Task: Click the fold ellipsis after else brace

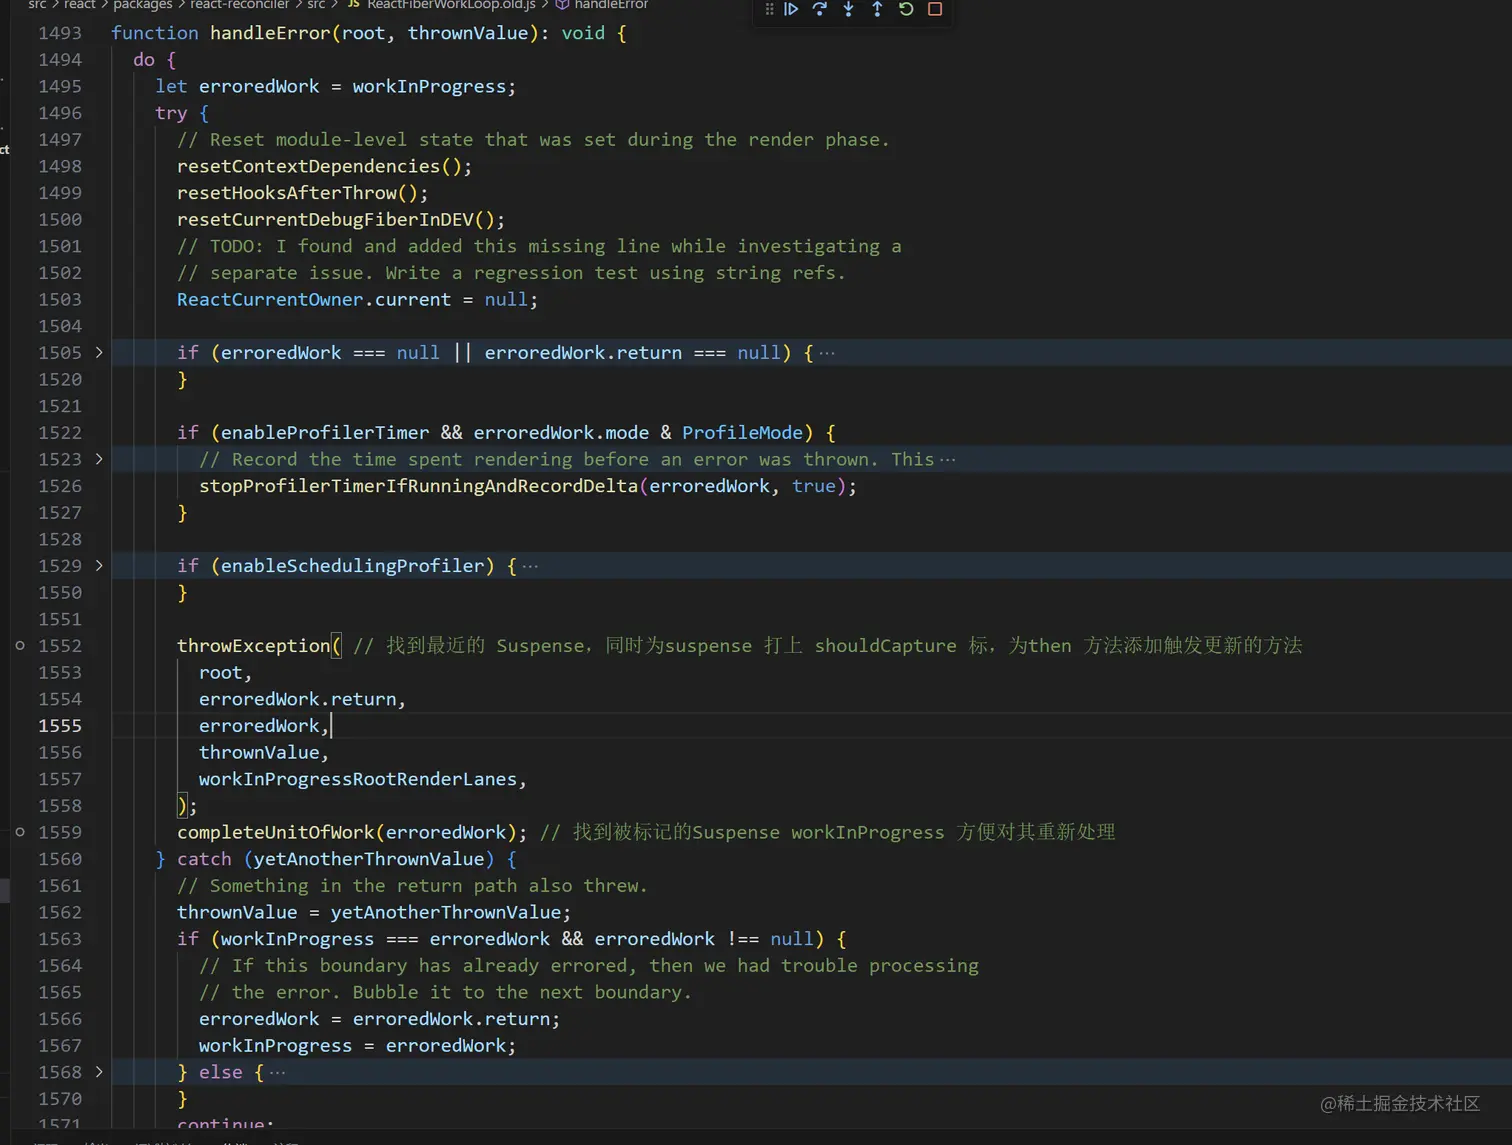Action: 277,1073
